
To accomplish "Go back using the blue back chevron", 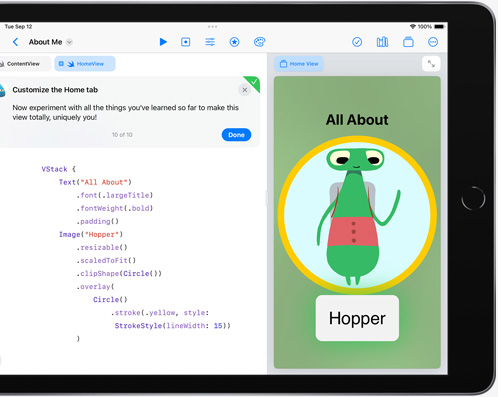I will 15,42.
